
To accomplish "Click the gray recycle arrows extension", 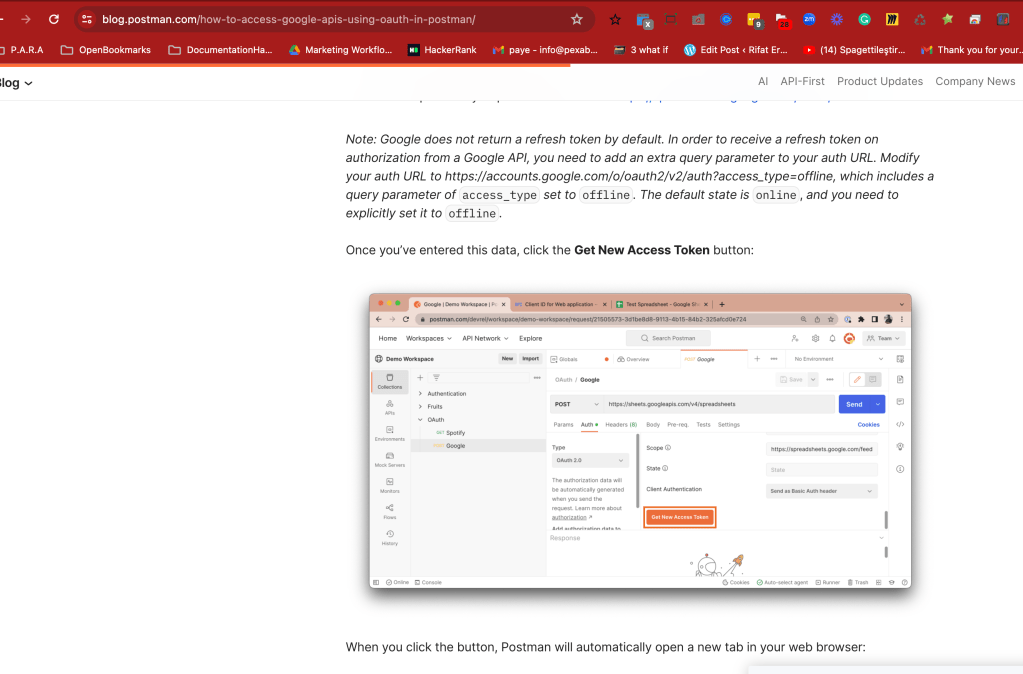I will [x=920, y=20].
